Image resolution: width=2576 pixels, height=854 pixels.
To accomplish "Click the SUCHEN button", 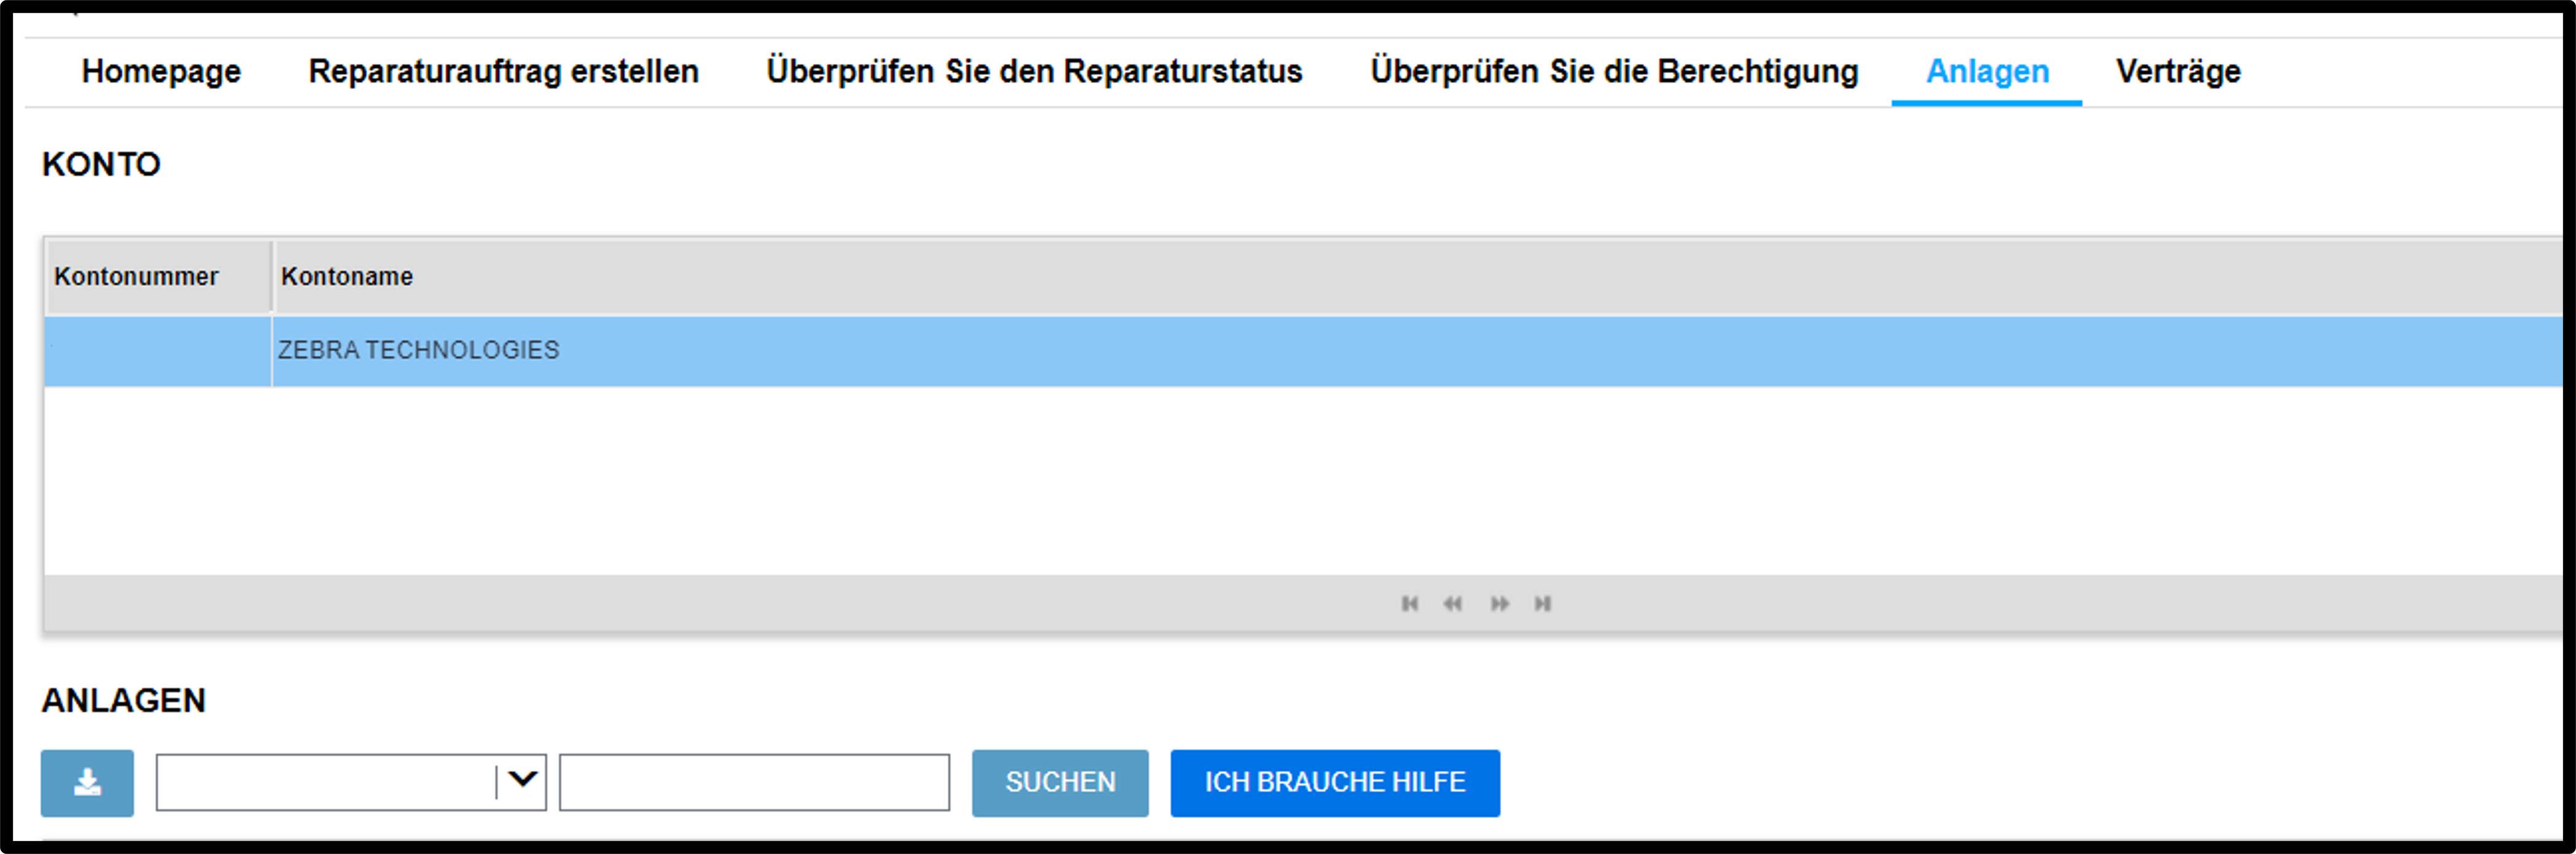I will tap(1060, 783).
